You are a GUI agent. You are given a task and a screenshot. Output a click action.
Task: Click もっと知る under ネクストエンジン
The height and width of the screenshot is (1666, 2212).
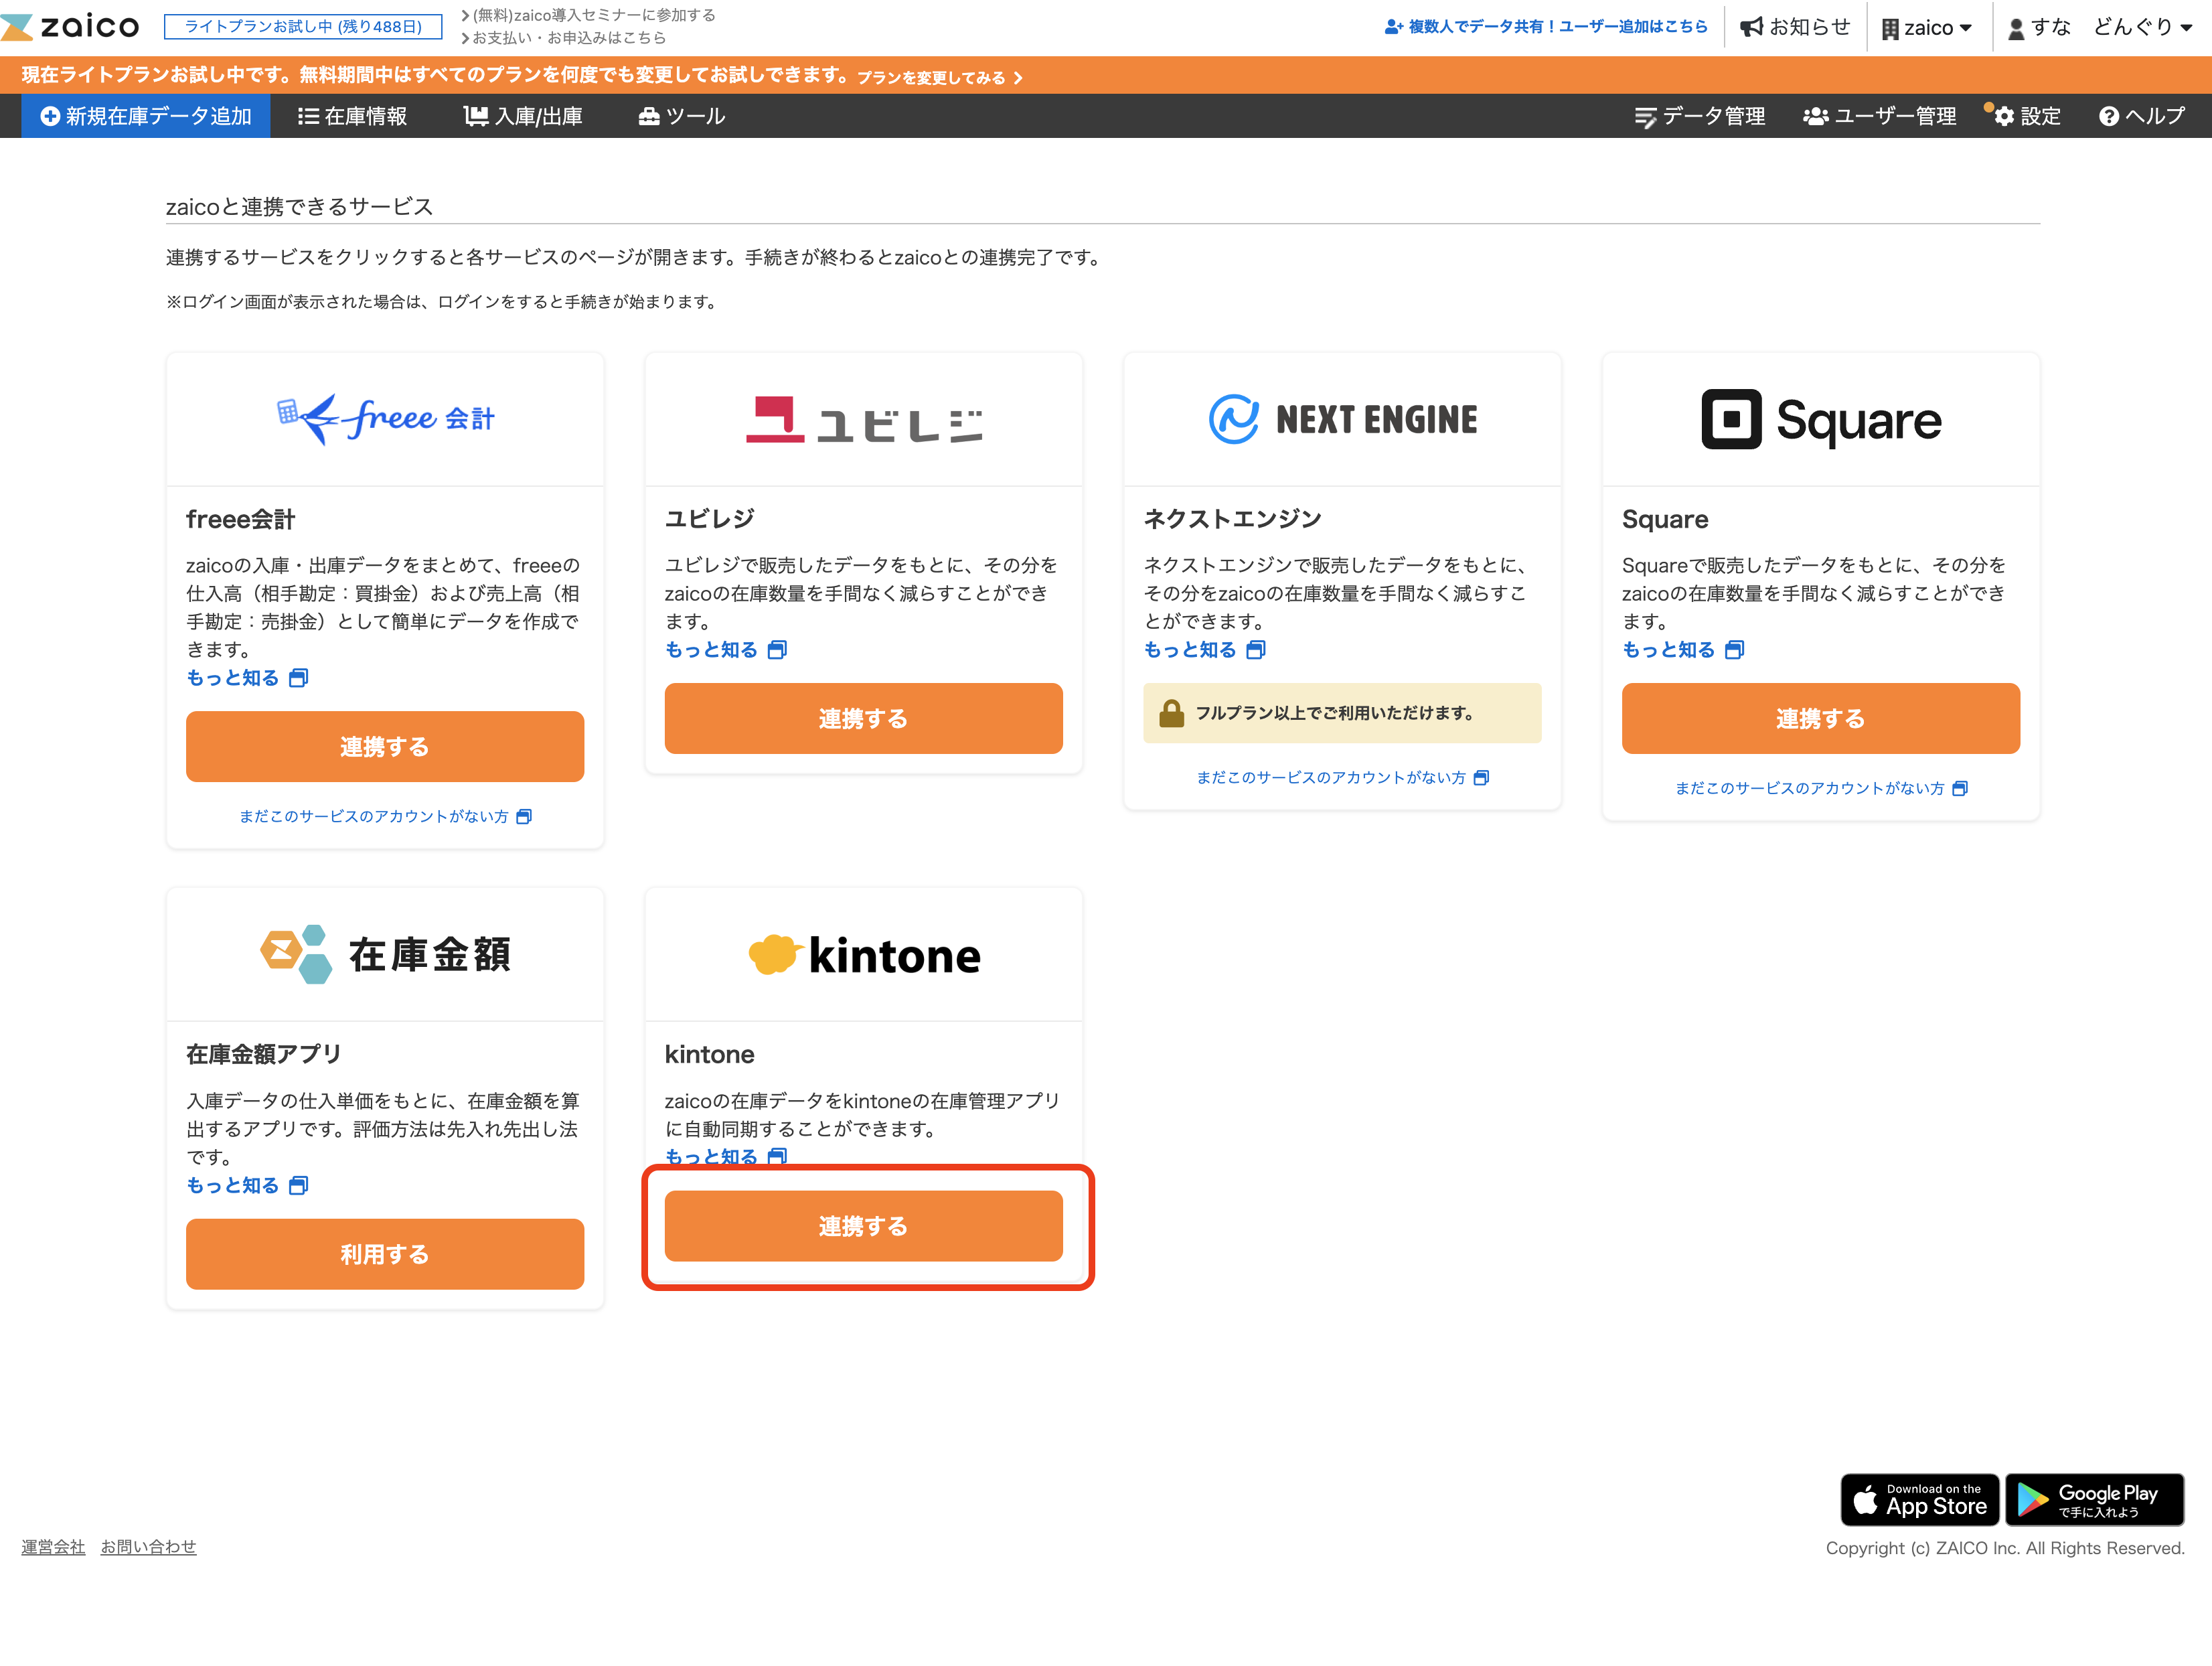[x=1205, y=650]
